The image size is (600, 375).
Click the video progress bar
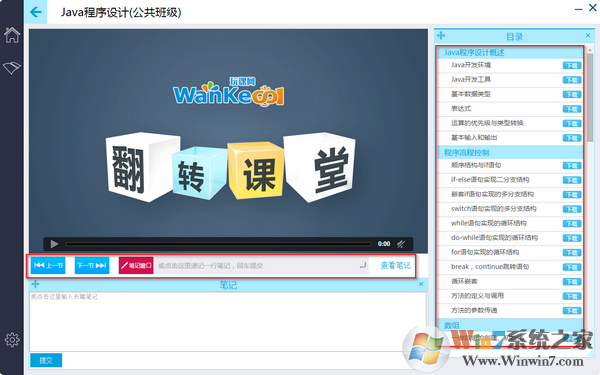[218, 244]
